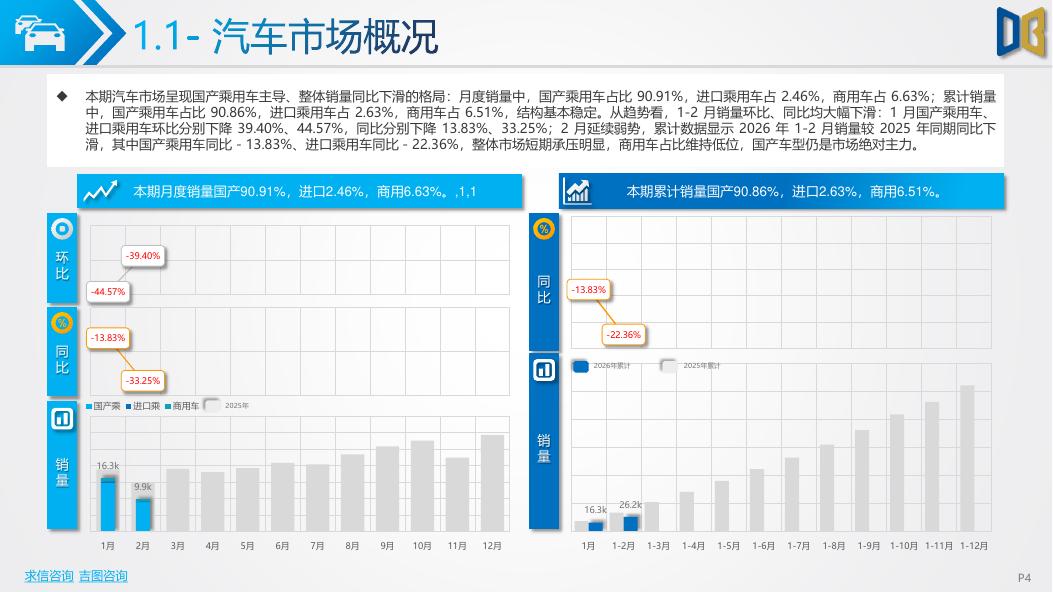
Task: Click the car icon in the title banner
Action: pyautogui.click(x=40, y=34)
